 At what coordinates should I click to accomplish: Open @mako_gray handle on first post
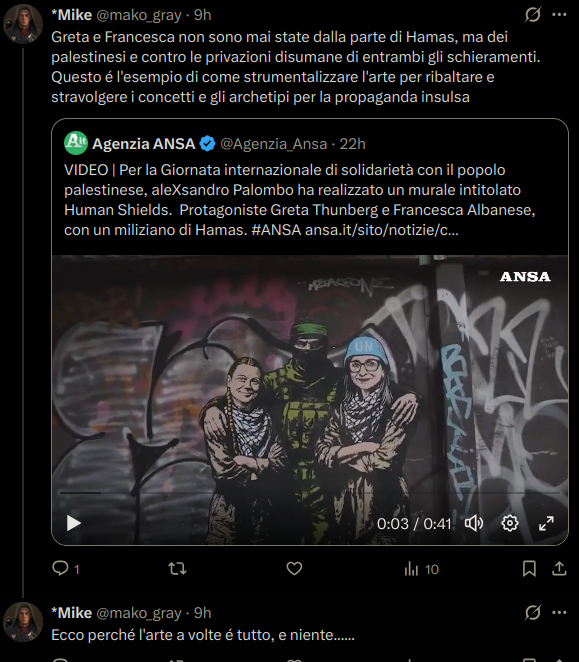(139, 16)
